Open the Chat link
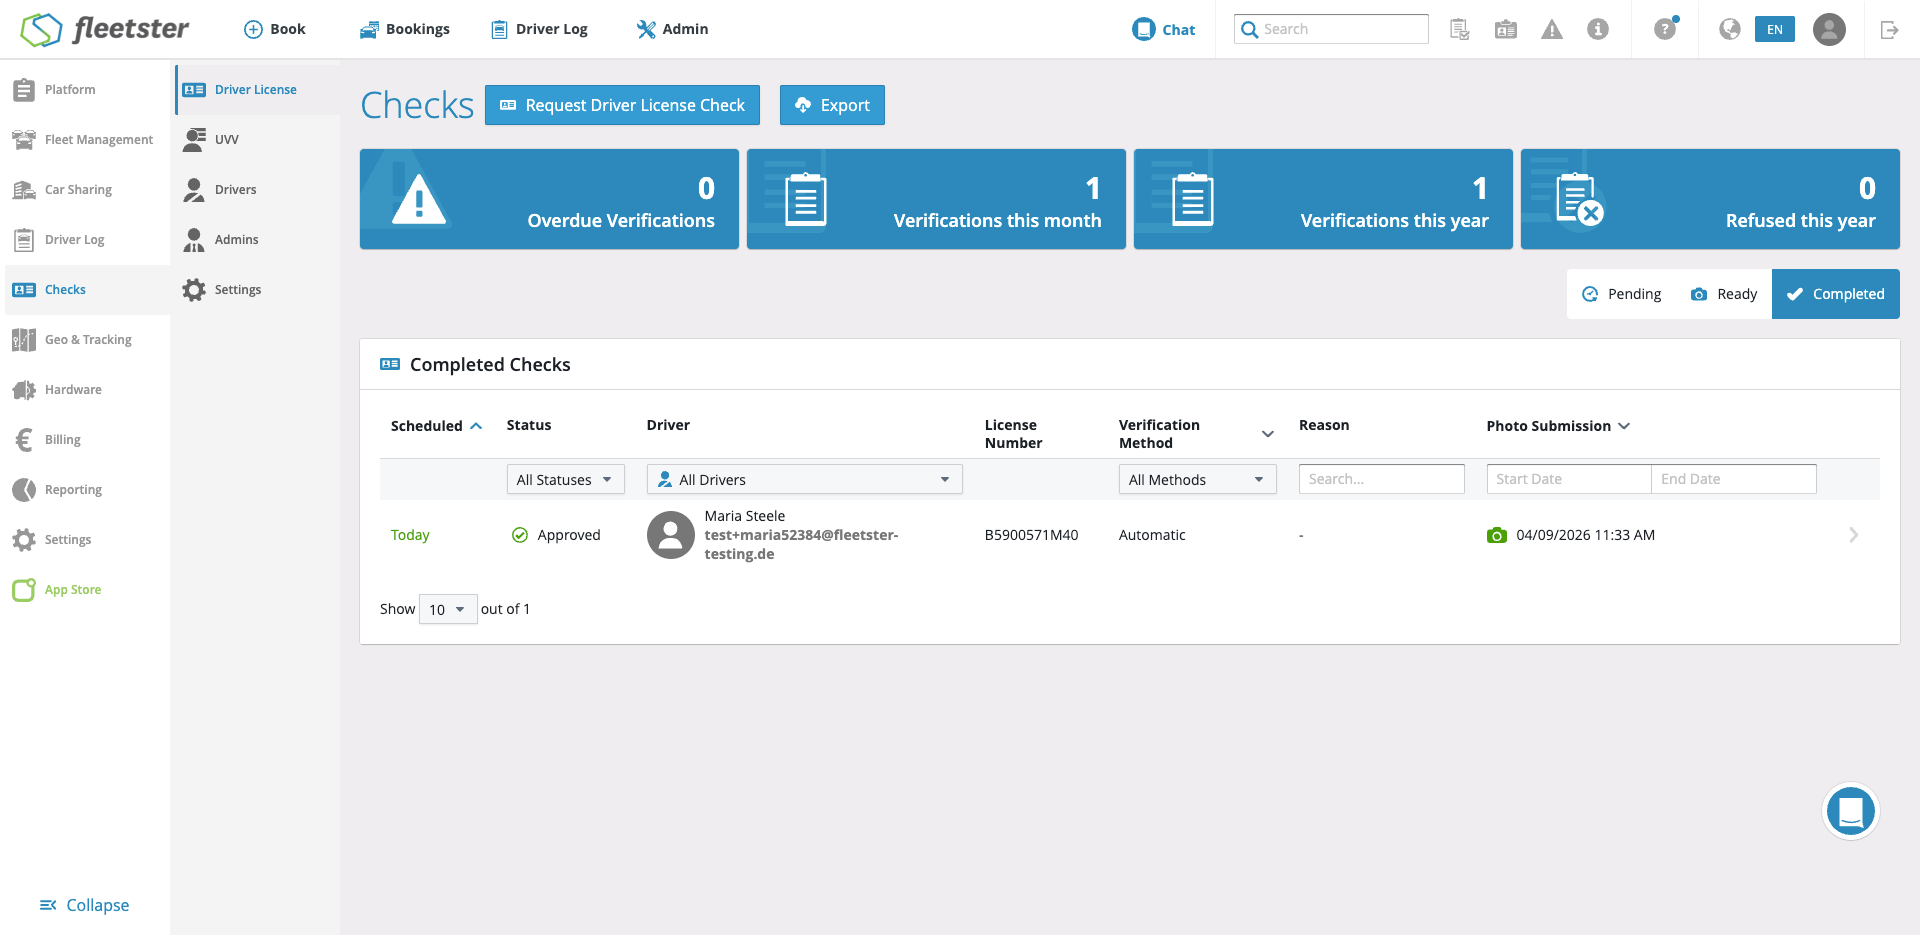 (1164, 29)
